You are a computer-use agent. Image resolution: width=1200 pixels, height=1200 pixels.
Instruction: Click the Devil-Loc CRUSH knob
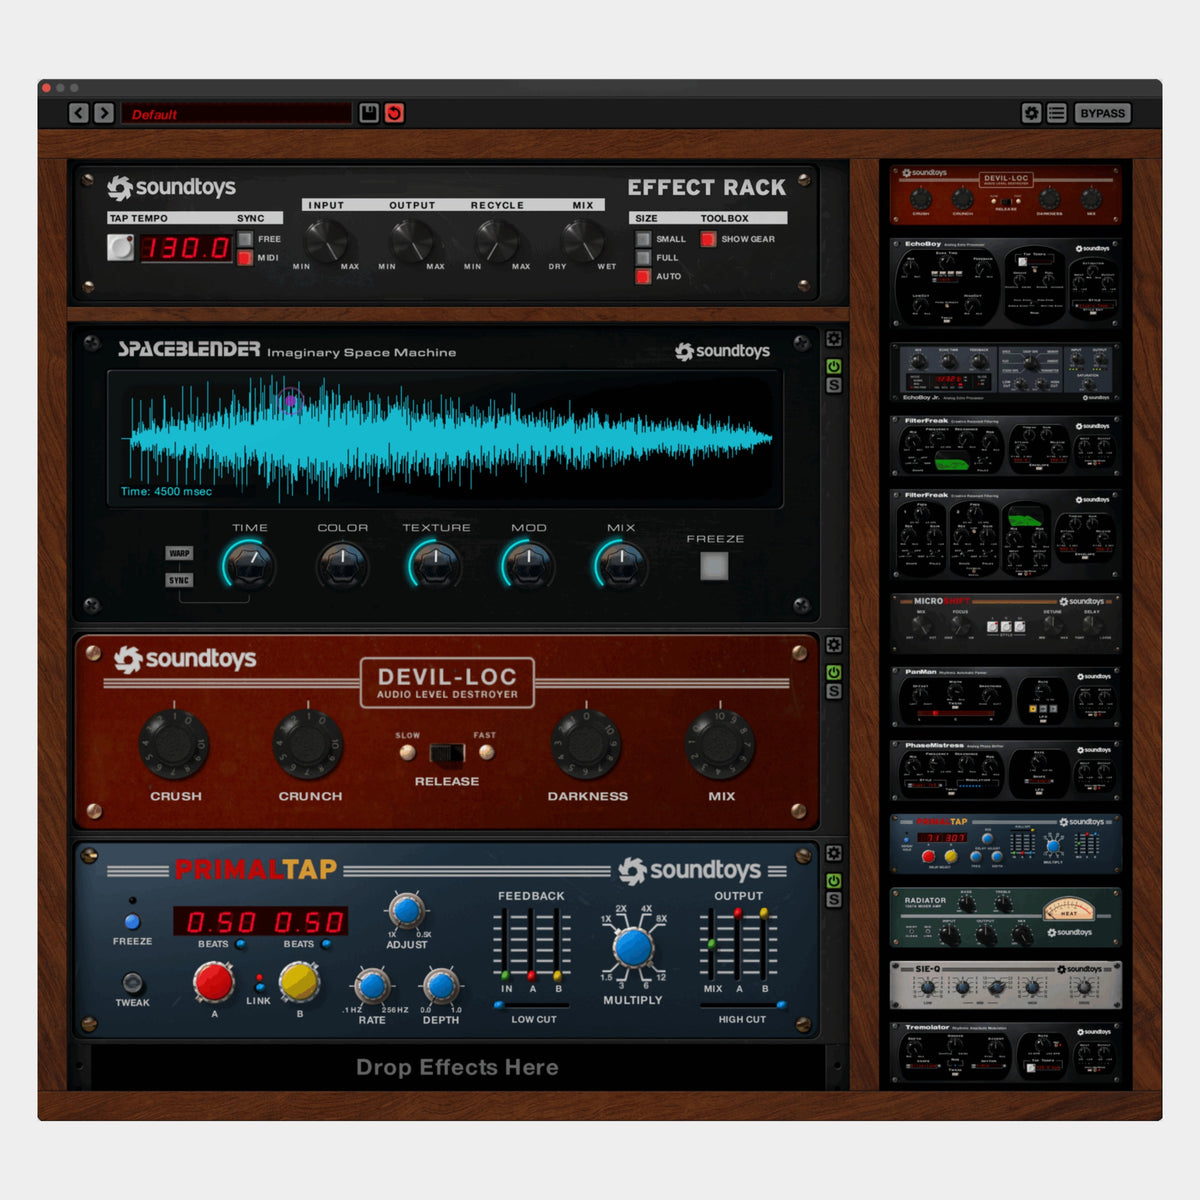[174, 744]
